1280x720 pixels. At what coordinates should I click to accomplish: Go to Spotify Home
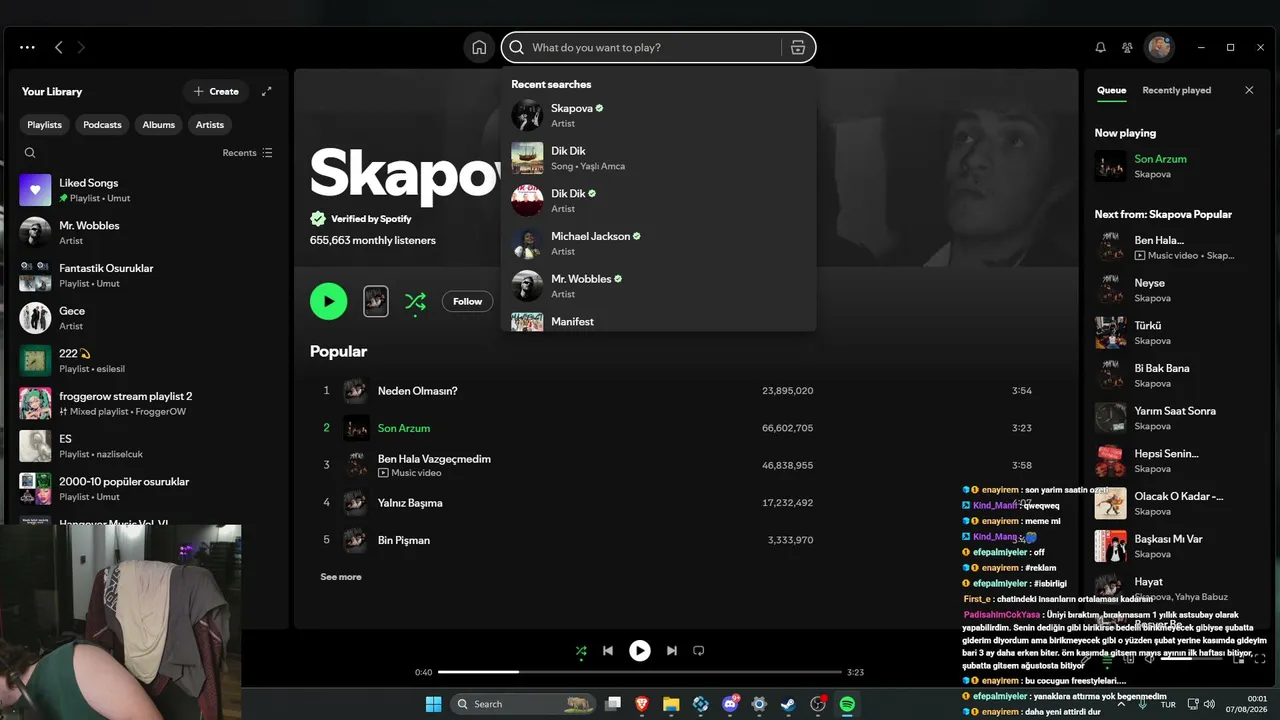(x=479, y=47)
